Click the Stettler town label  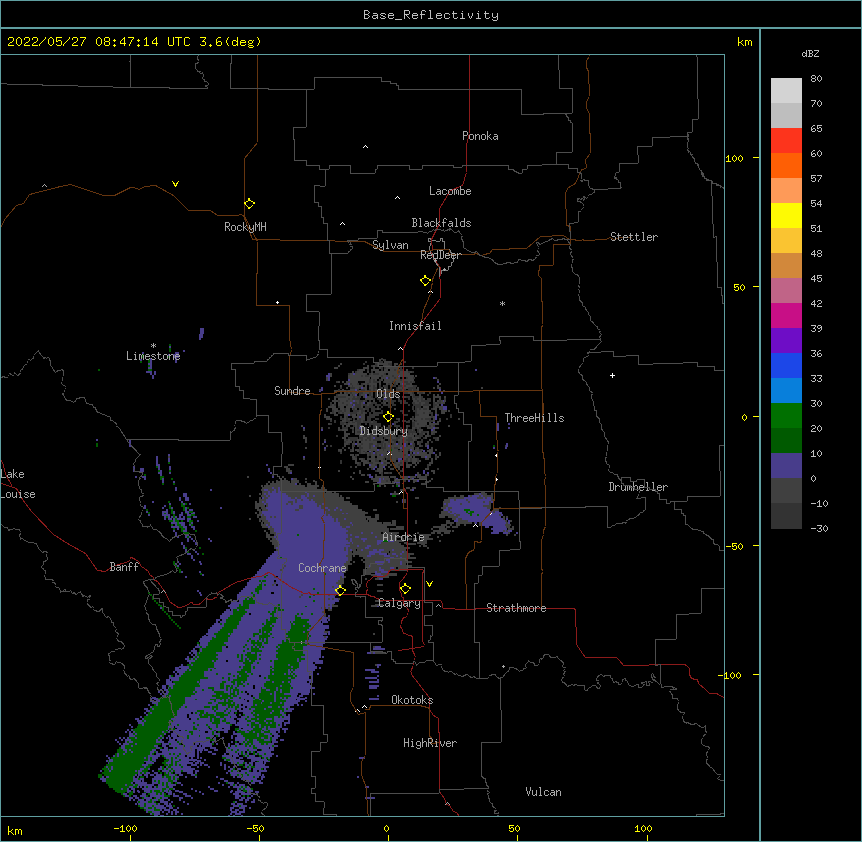634,237
